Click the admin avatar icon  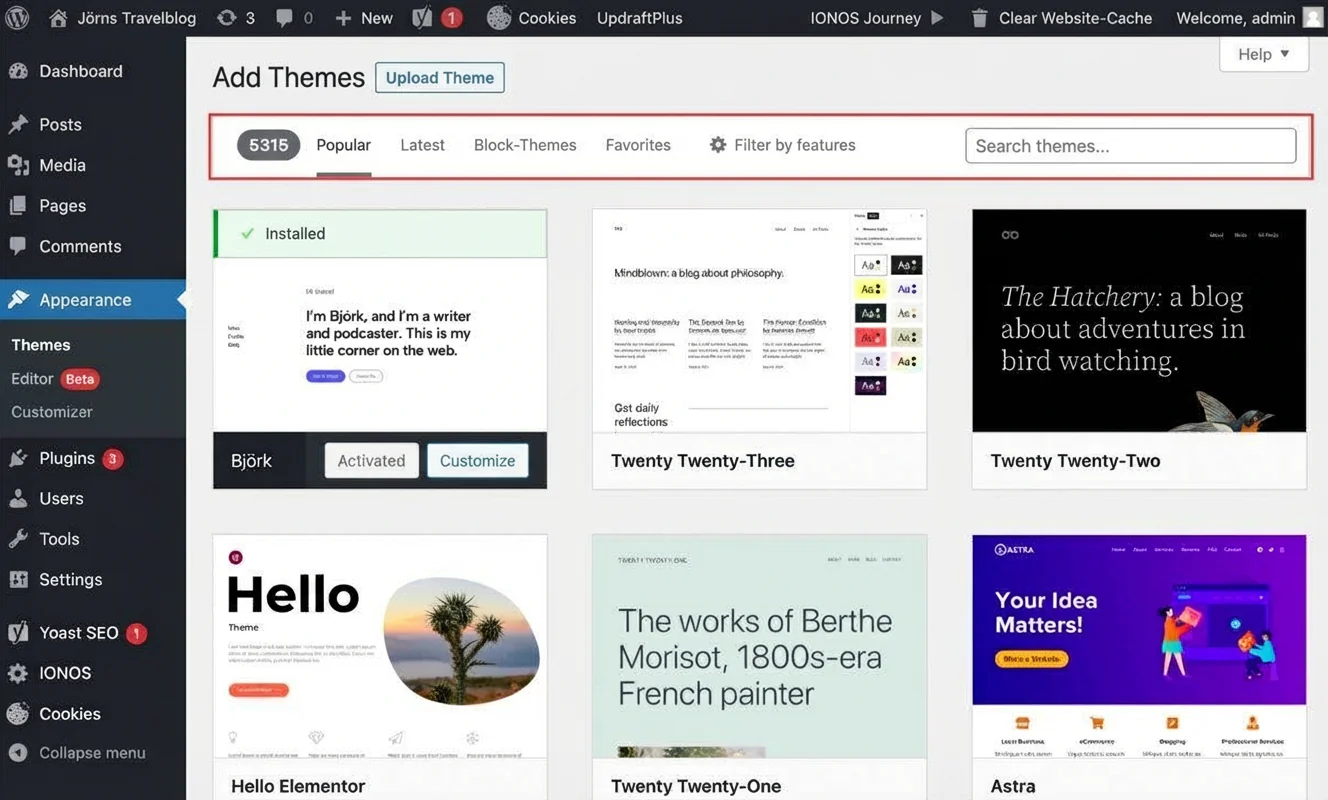point(1313,18)
